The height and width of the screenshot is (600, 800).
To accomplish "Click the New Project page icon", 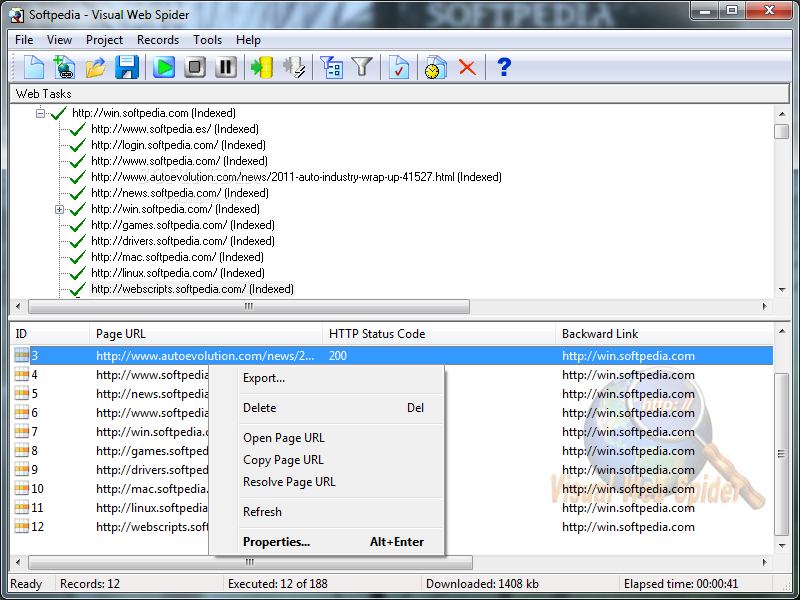I will 34,67.
